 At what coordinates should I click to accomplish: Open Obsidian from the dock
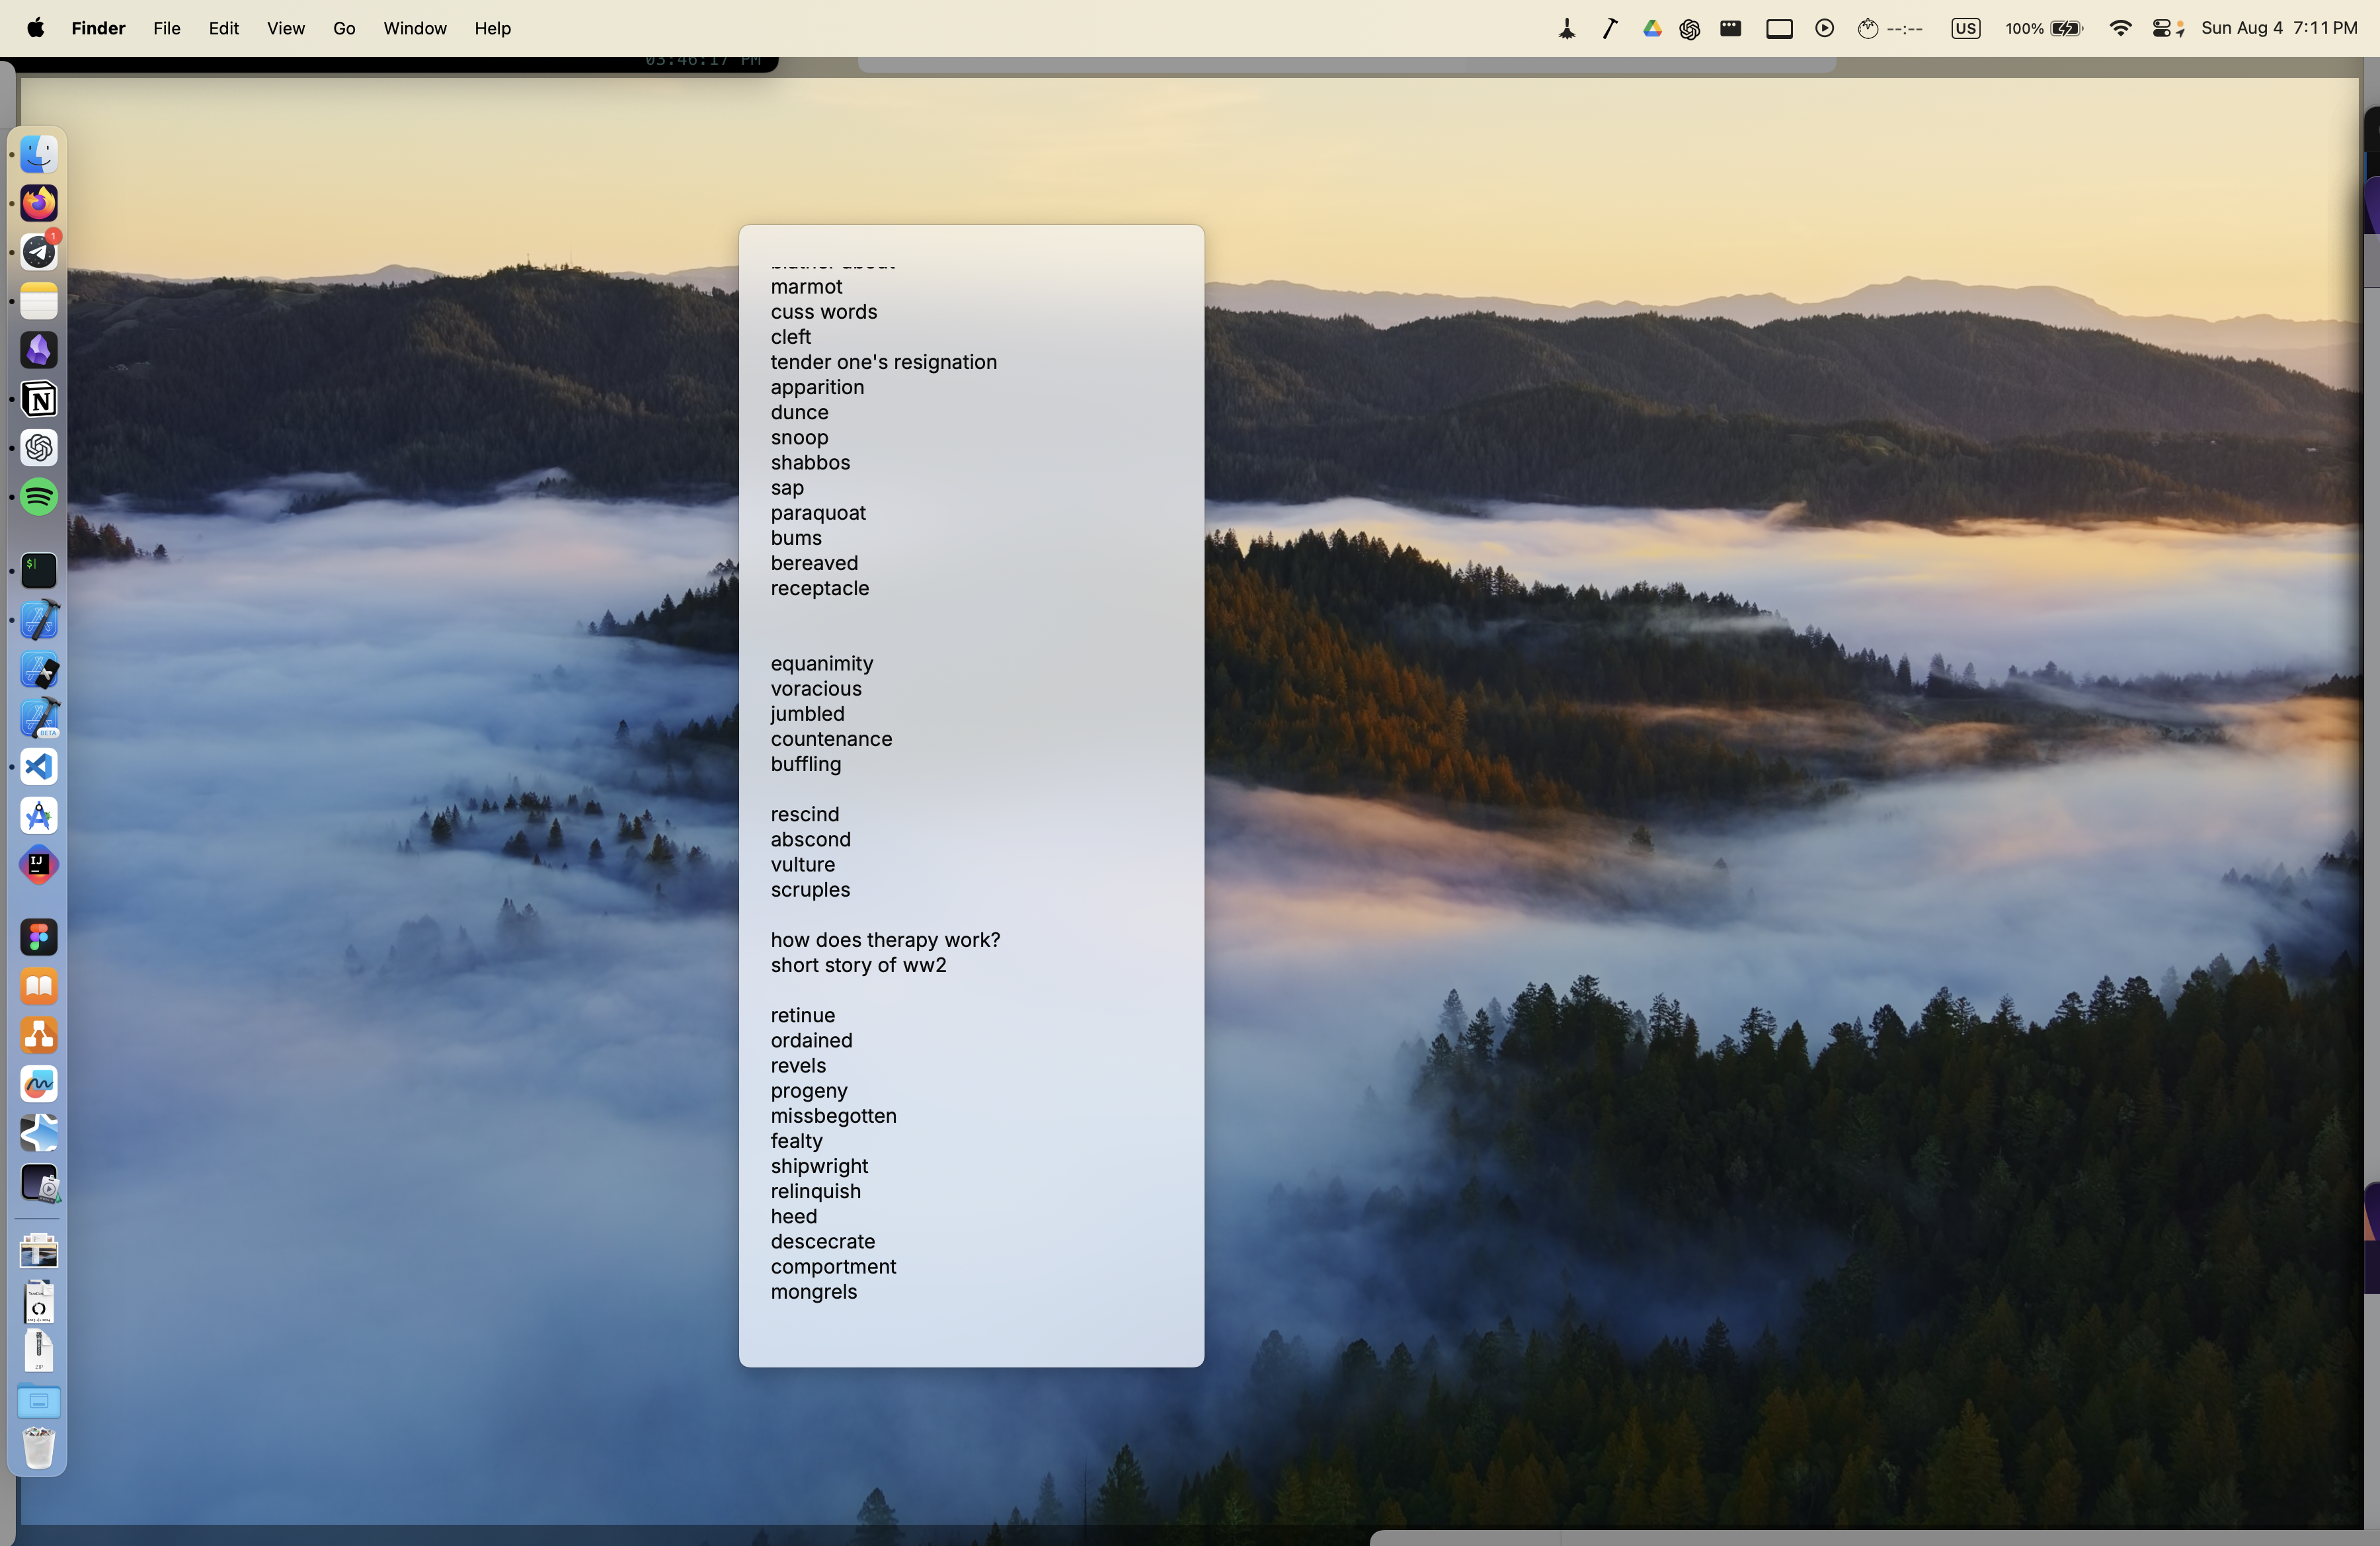(x=39, y=350)
